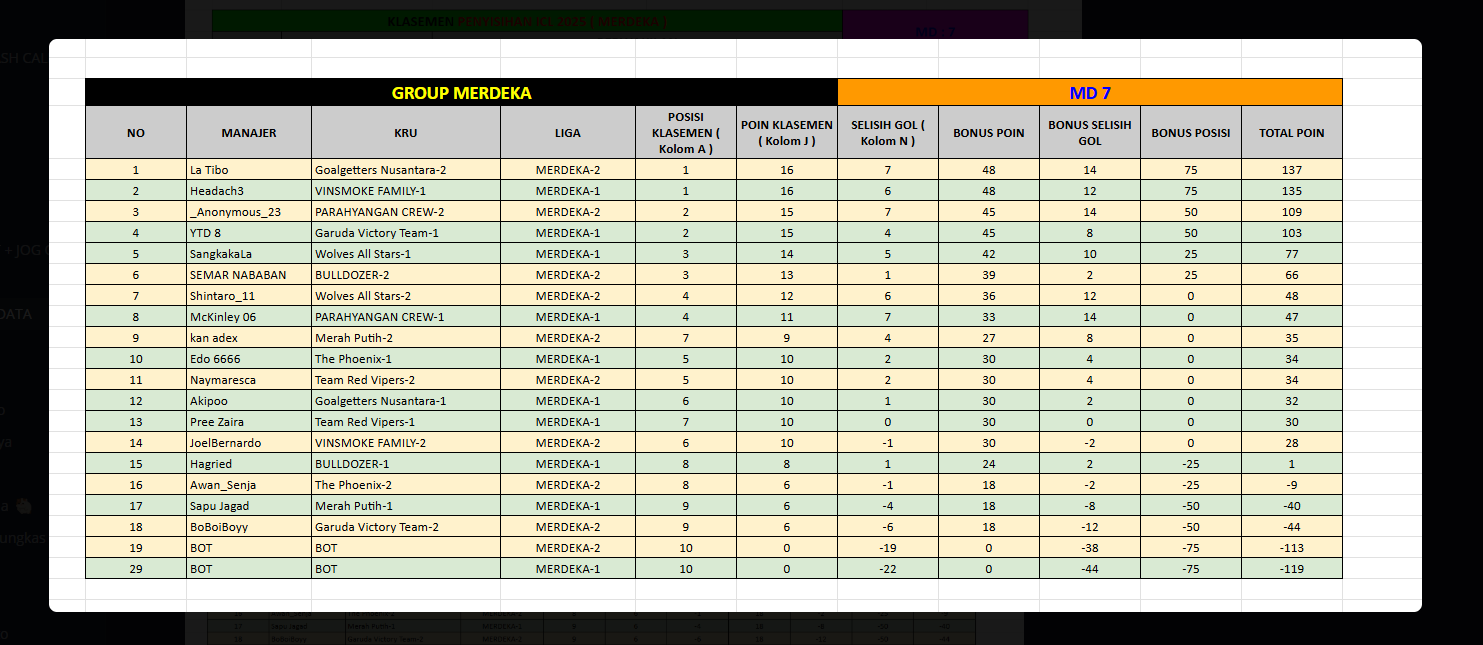Image resolution: width=1483 pixels, height=645 pixels.
Task: Click manager name Naymaresca
Action: [x=249, y=380]
